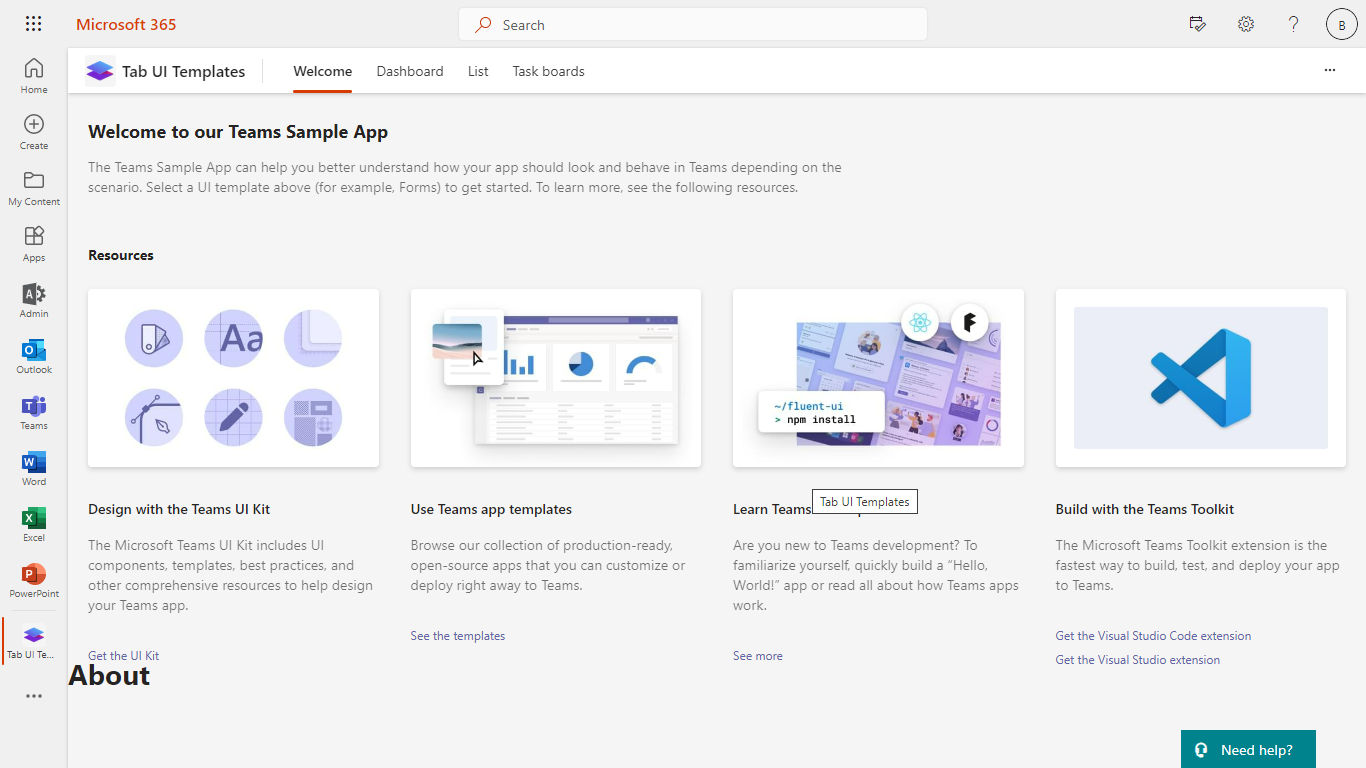The width and height of the screenshot is (1366, 768).
Task: Show more apps via sidebar ellipsis
Action: pyautogui.click(x=34, y=696)
